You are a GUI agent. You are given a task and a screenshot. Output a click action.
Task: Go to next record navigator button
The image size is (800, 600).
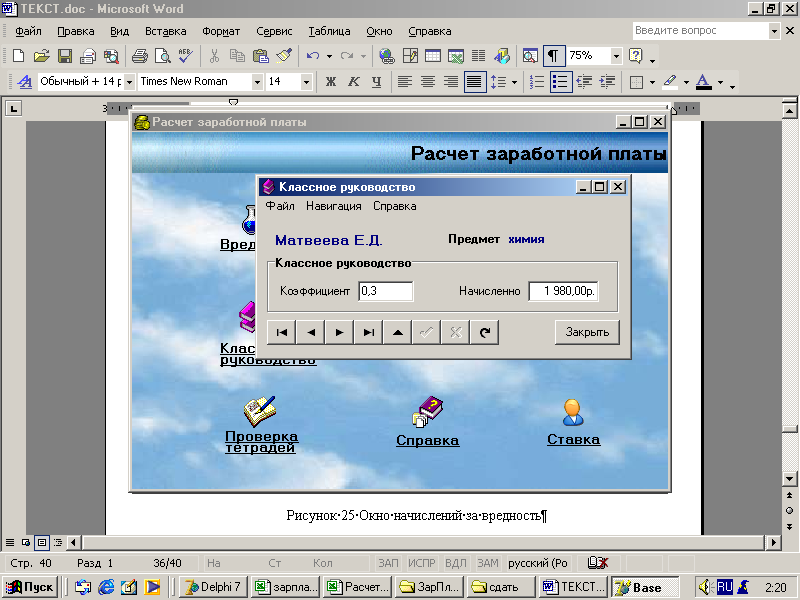(339, 332)
